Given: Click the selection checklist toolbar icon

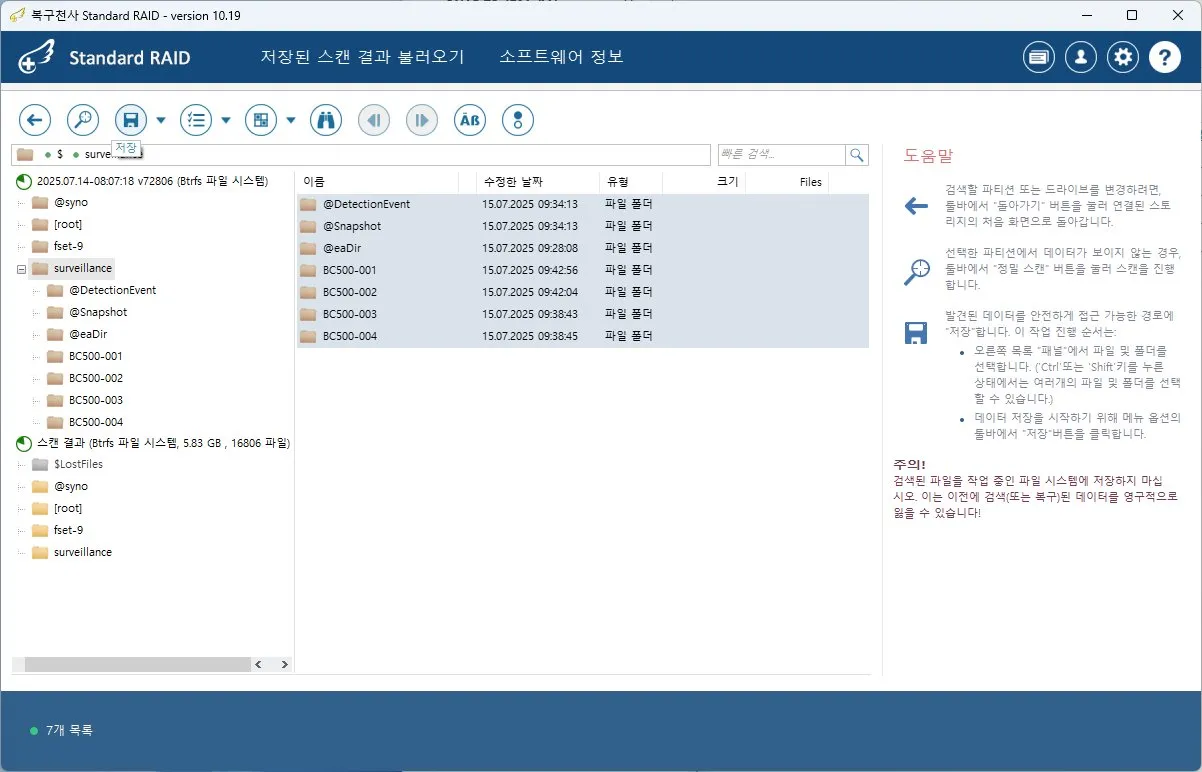Looking at the screenshot, I should pyautogui.click(x=196, y=120).
